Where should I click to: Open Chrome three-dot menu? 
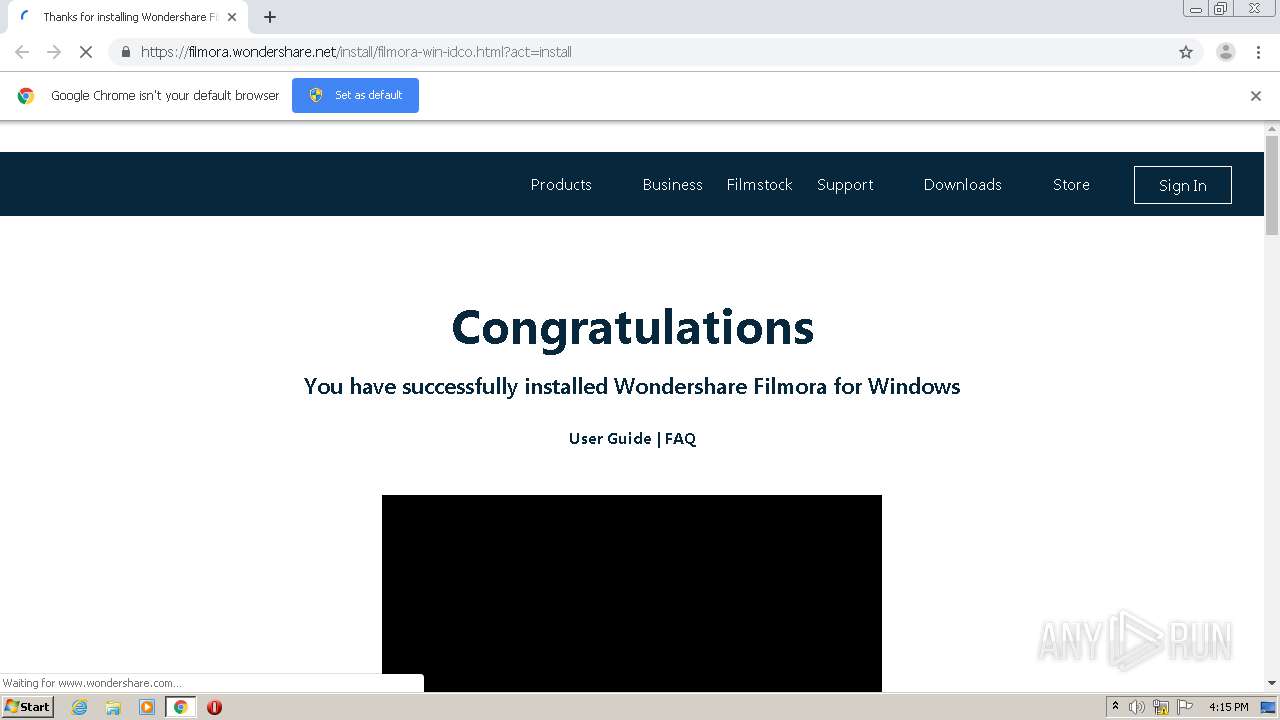pos(1258,52)
